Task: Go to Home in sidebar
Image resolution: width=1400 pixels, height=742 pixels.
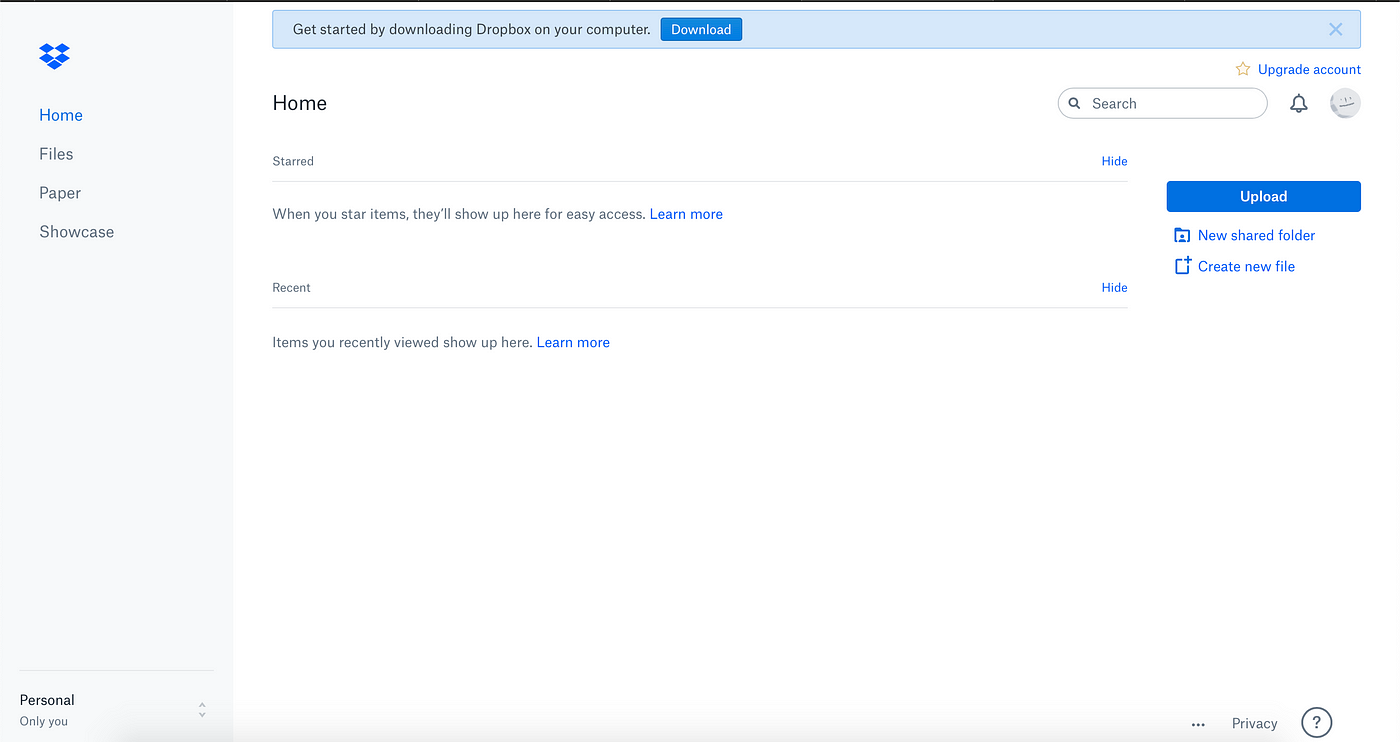Action: [61, 115]
